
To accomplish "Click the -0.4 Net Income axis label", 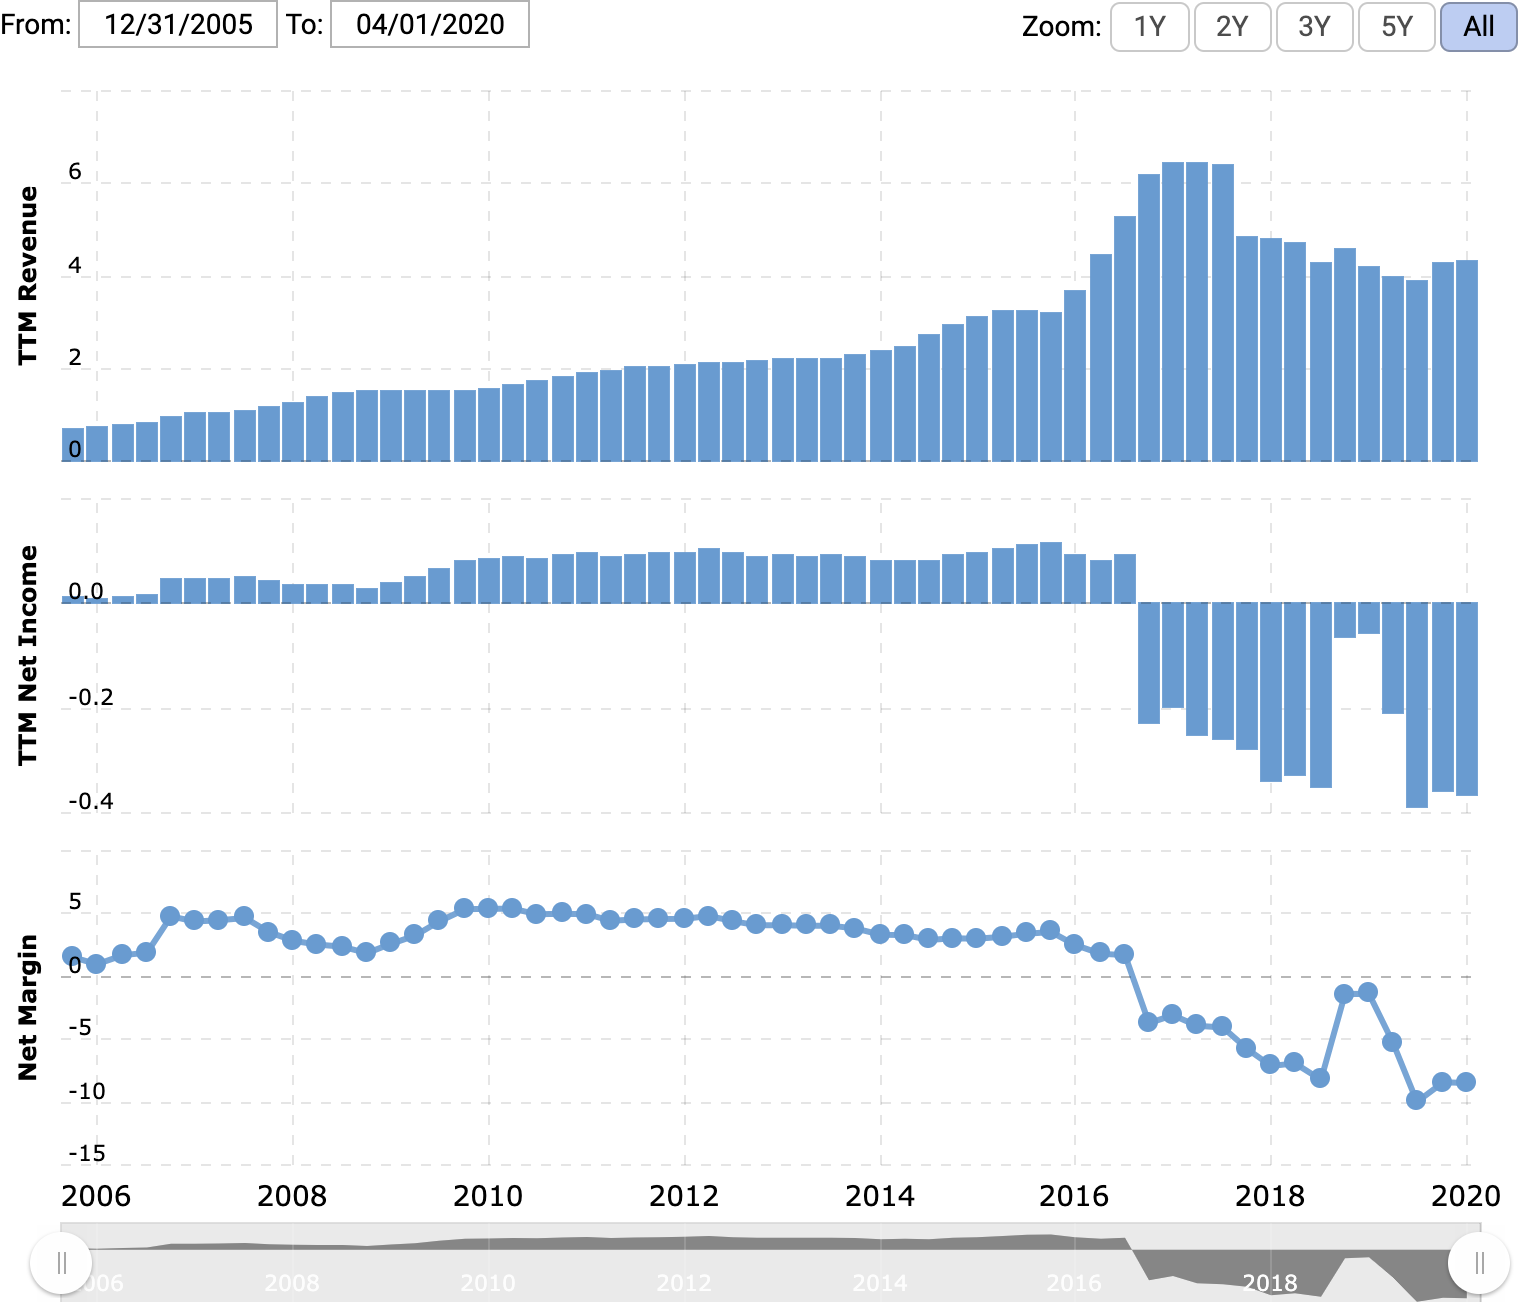I will click(91, 801).
